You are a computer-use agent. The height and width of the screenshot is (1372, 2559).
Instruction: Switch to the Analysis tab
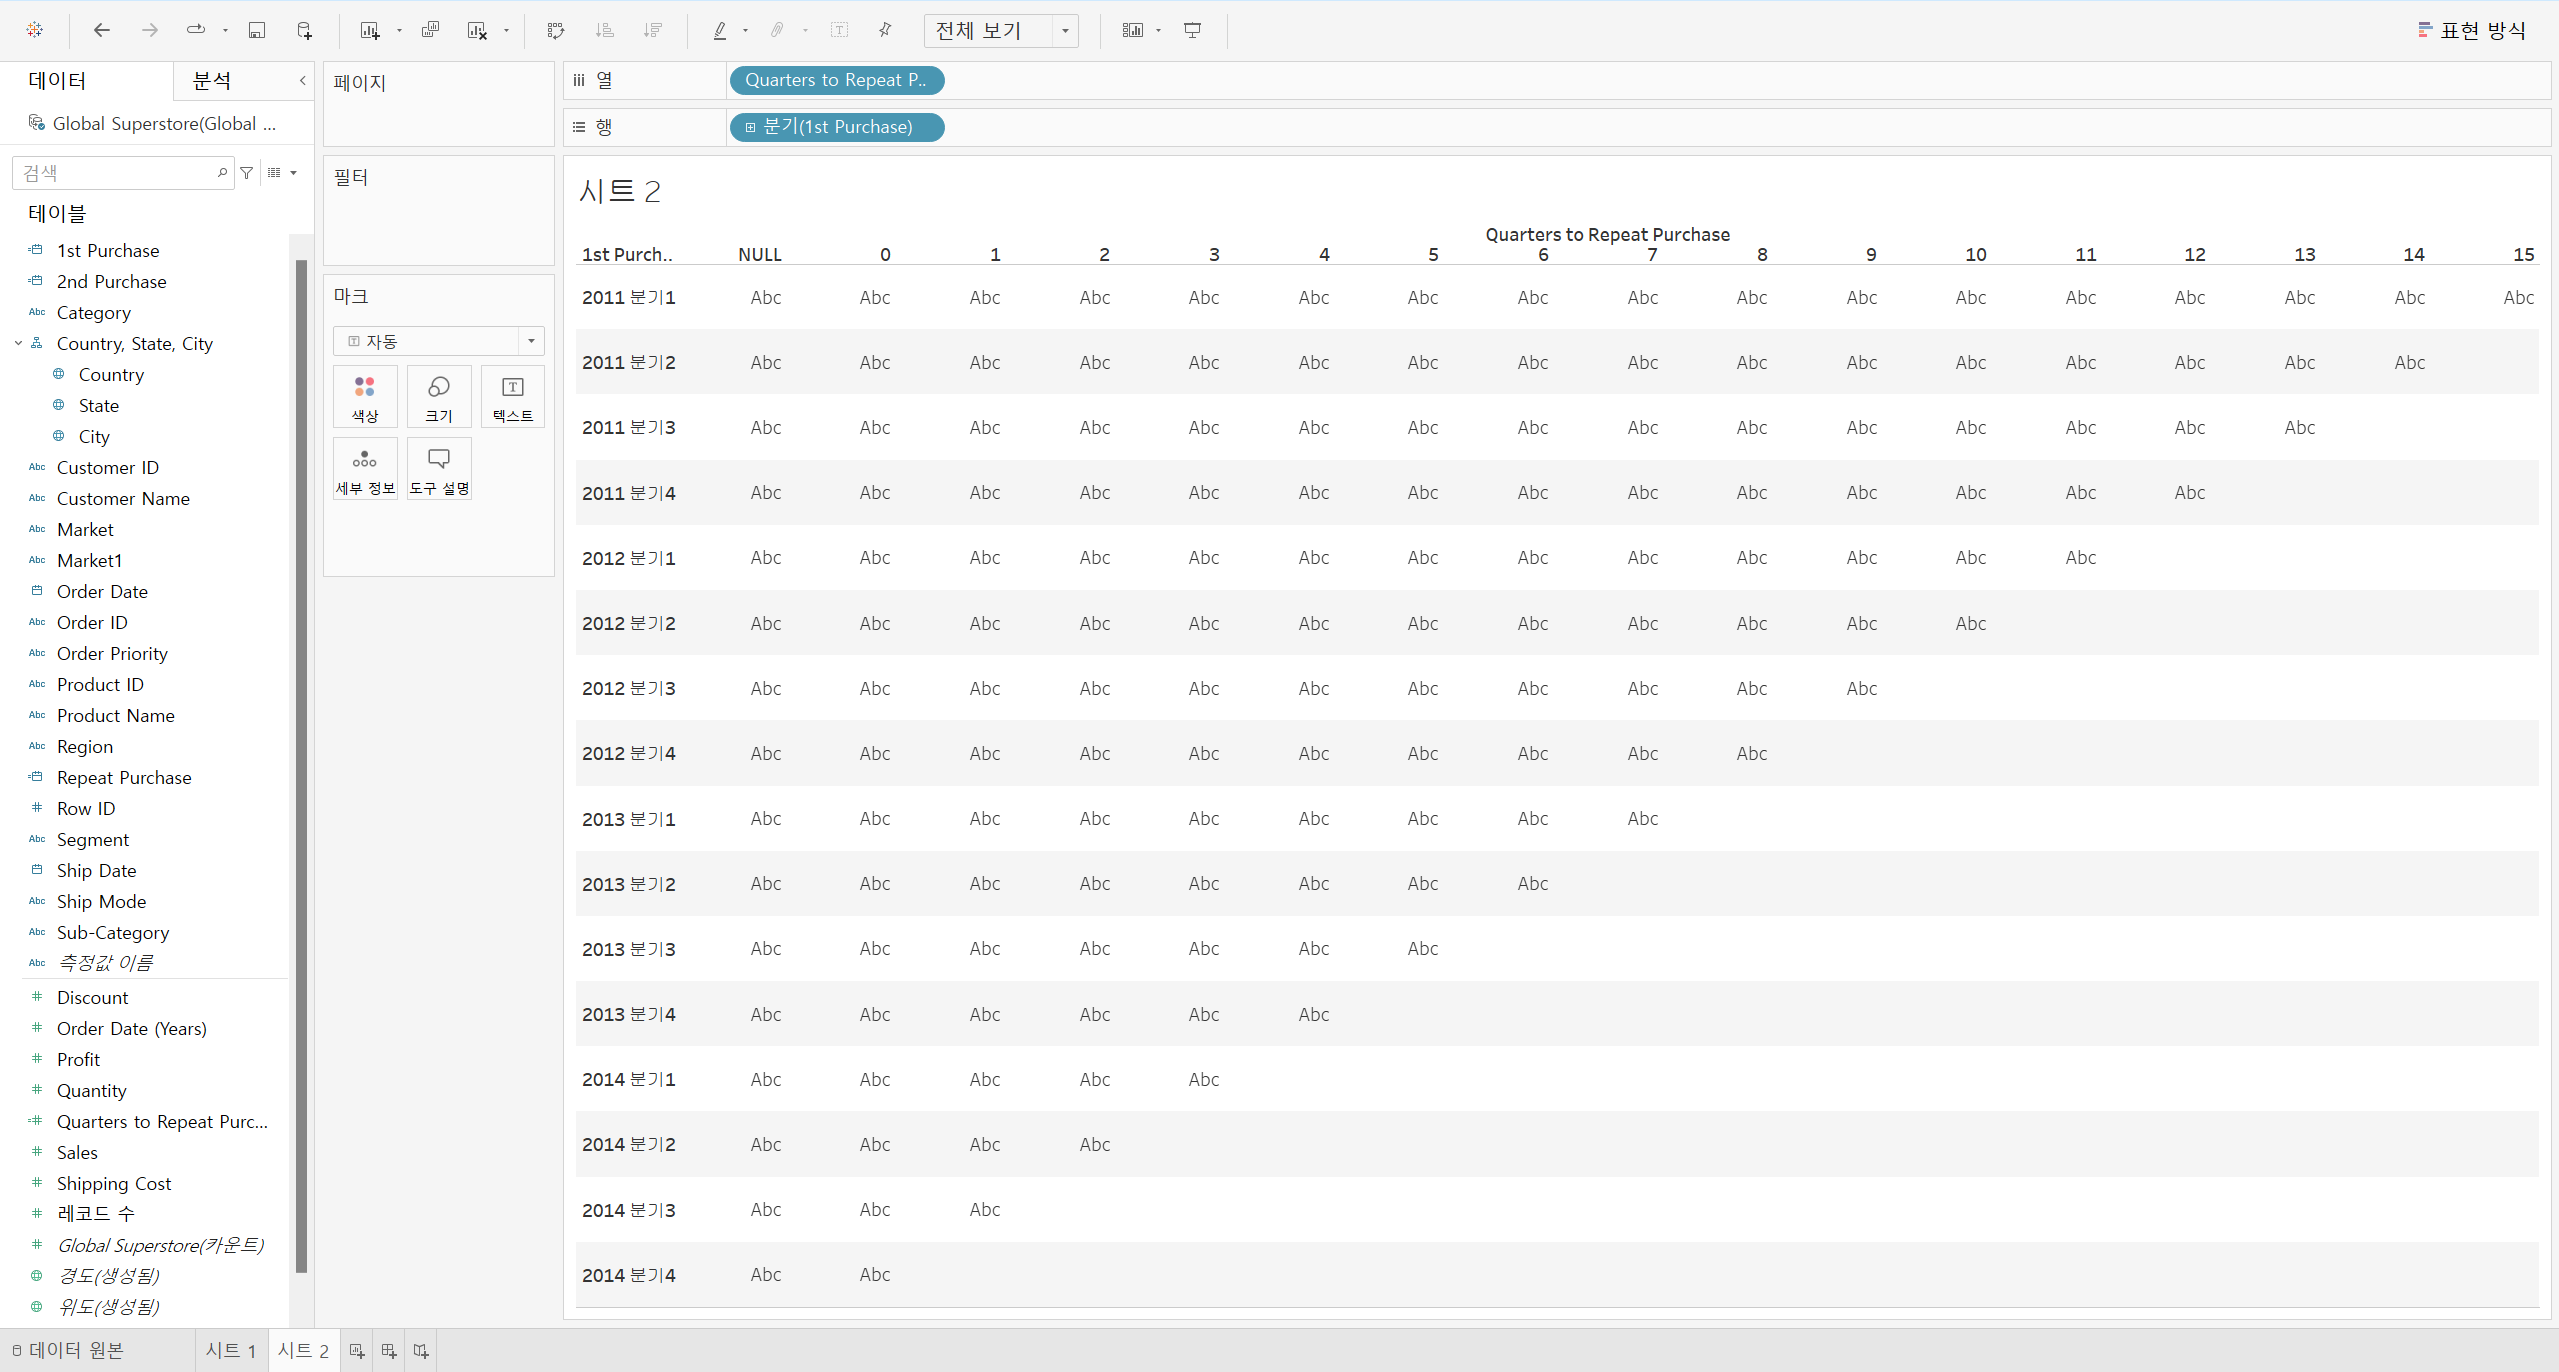pyautogui.click(x=212, y=81)
